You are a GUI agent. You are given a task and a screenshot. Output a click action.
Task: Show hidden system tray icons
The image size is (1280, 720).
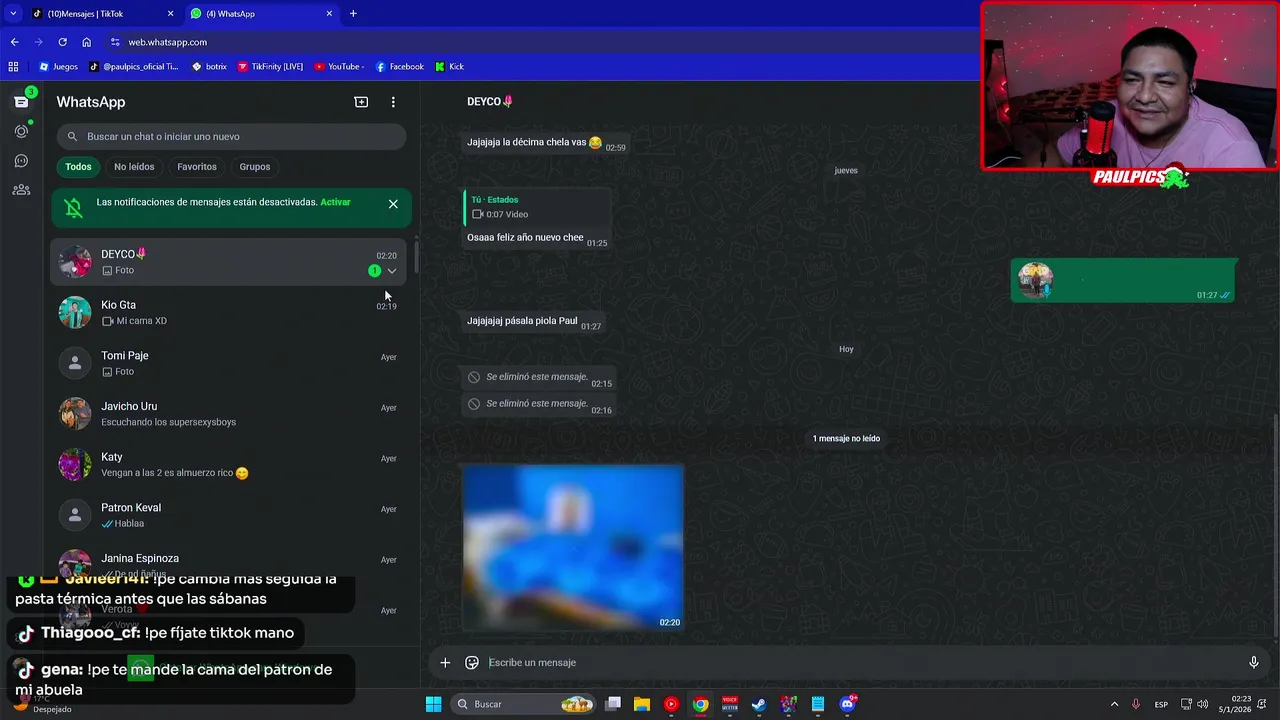tap(1114, 704)
